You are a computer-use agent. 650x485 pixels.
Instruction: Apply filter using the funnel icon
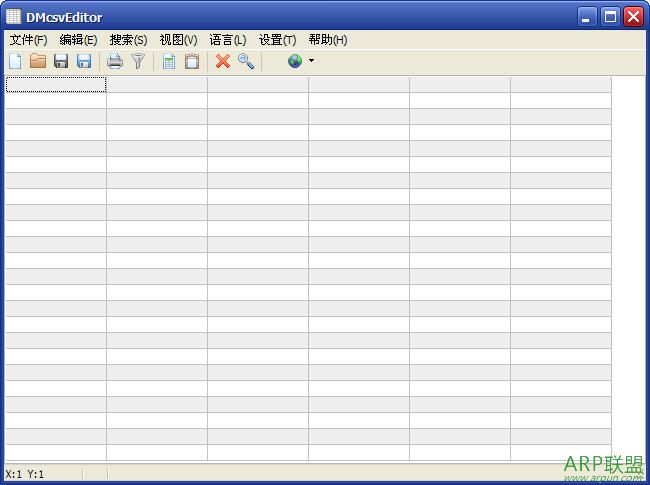click(x=138, y=61)
